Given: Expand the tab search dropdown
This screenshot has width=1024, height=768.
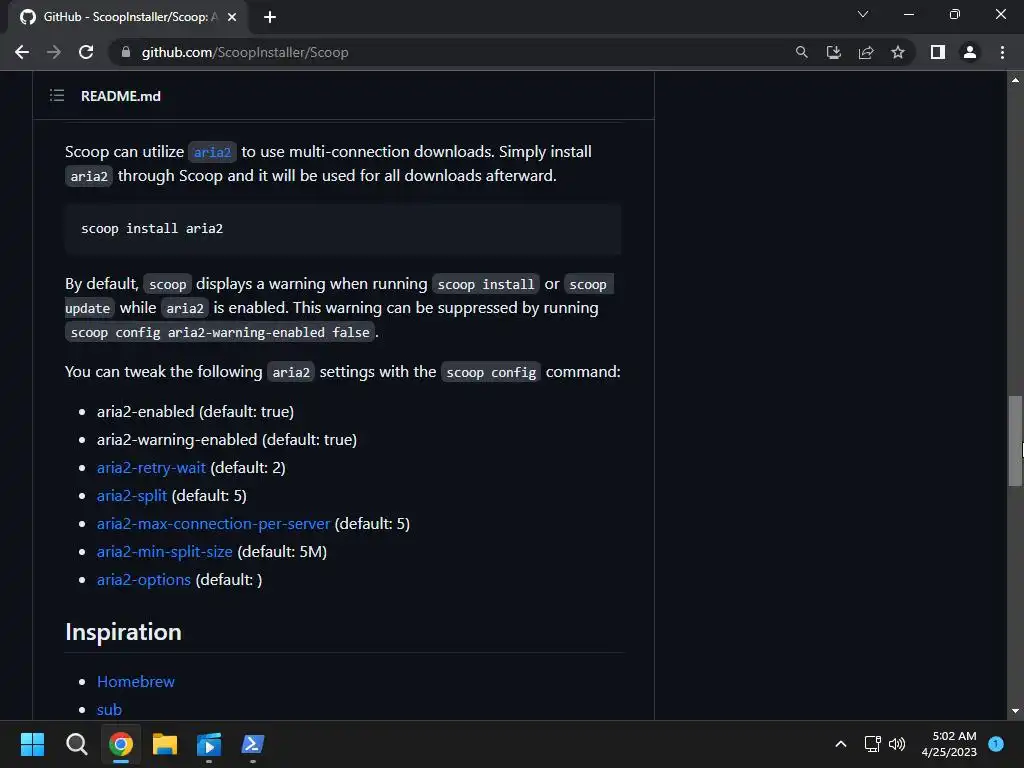Looking at the screenshot, I should [863, 14].
